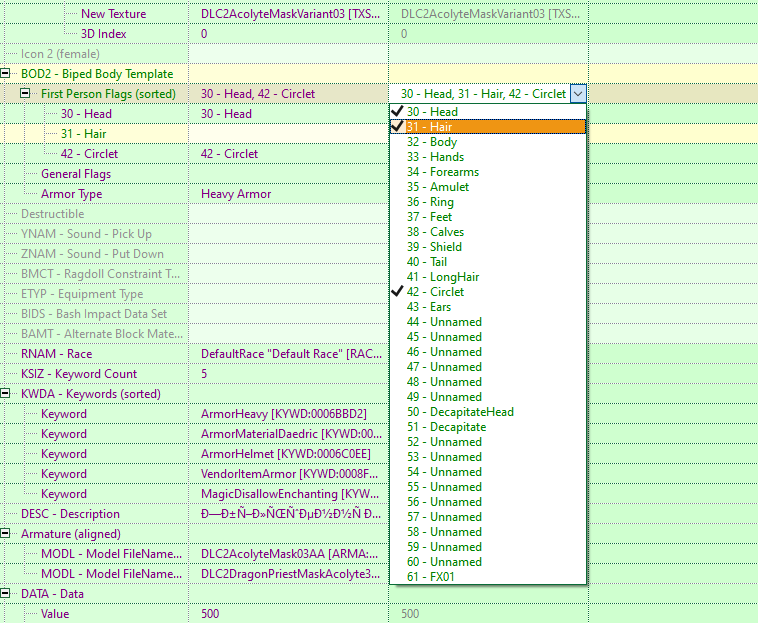The height and width of the screenshot is (623, 758).
Task: Select KSIZ - Keyword Count row
Action: 79,374
